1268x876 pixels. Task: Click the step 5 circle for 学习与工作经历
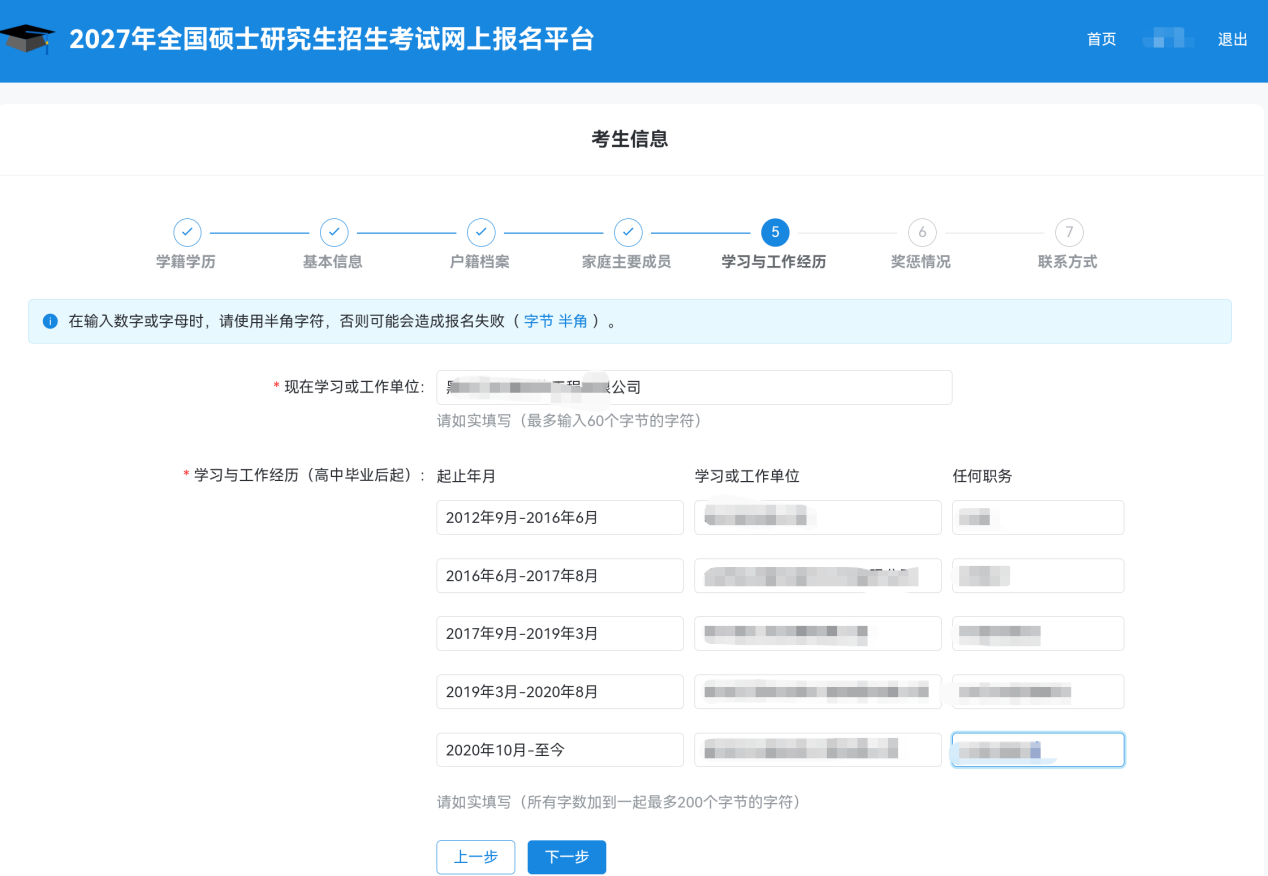coord(775,232)
